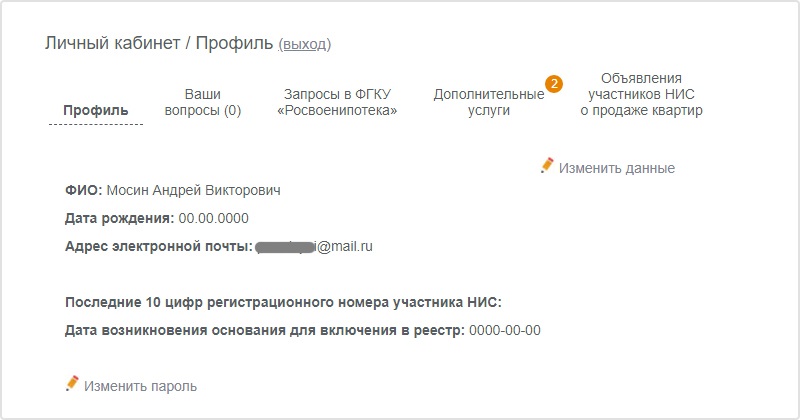Log out via the выход link

(305, 44)
